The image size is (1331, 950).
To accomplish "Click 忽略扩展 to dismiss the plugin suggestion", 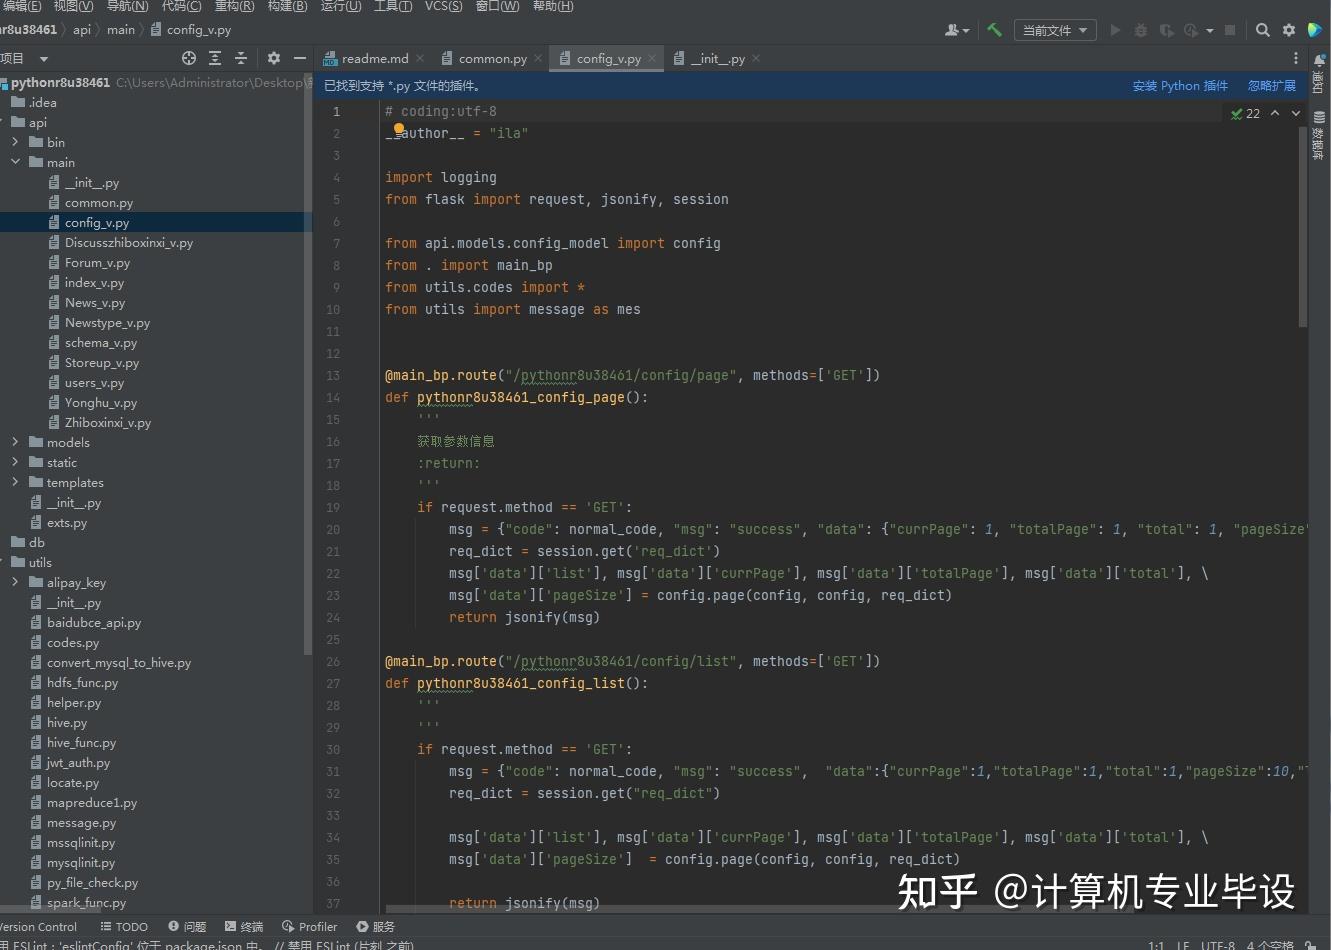I will click(1271, 85).
